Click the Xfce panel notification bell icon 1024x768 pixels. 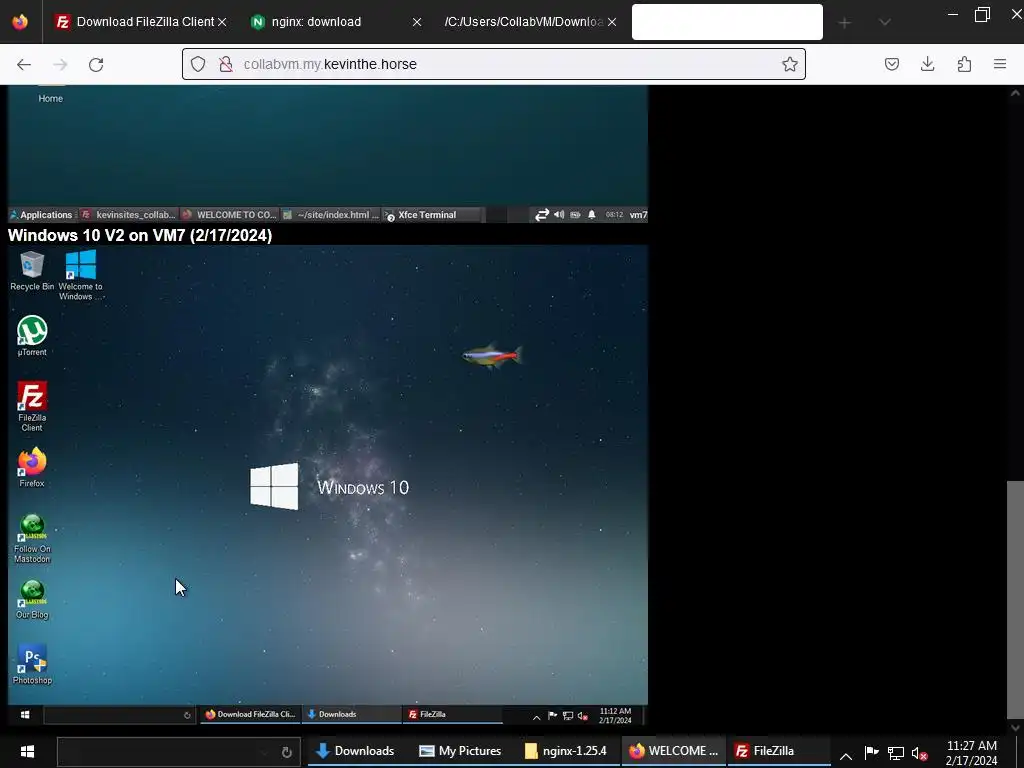coord(592,214)
